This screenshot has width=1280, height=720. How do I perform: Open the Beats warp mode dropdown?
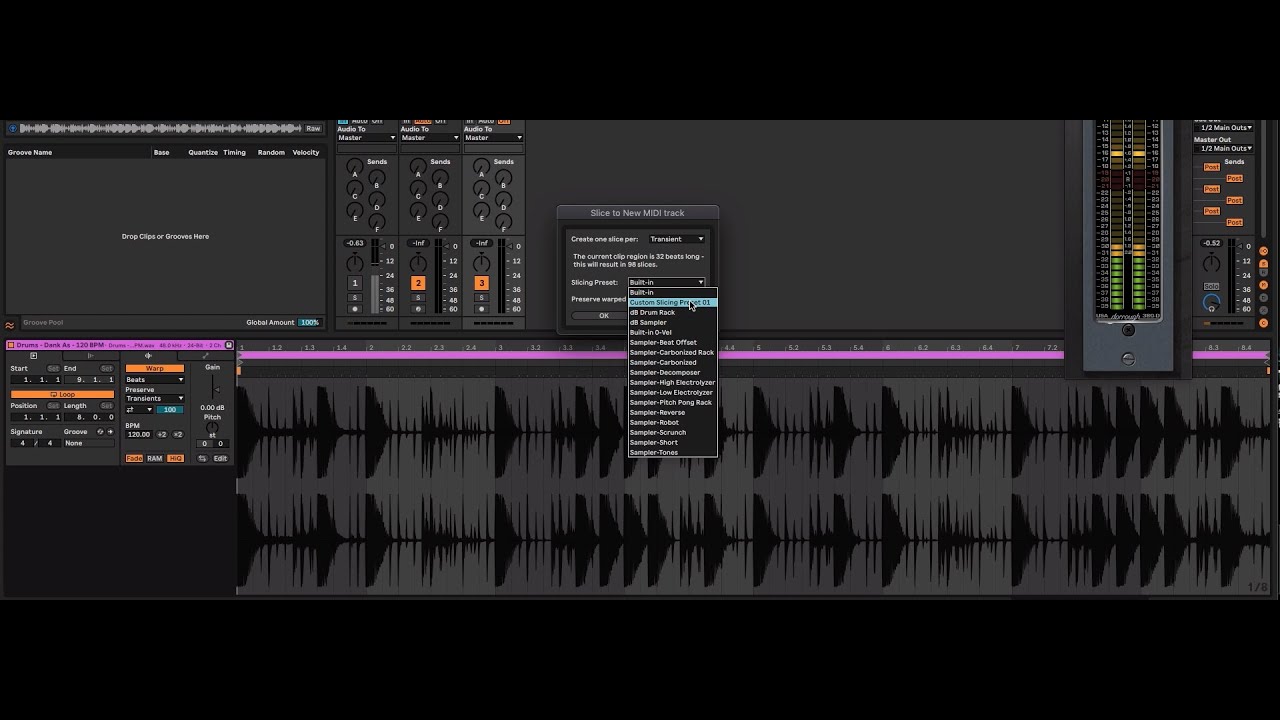click(x=154, y=380)
